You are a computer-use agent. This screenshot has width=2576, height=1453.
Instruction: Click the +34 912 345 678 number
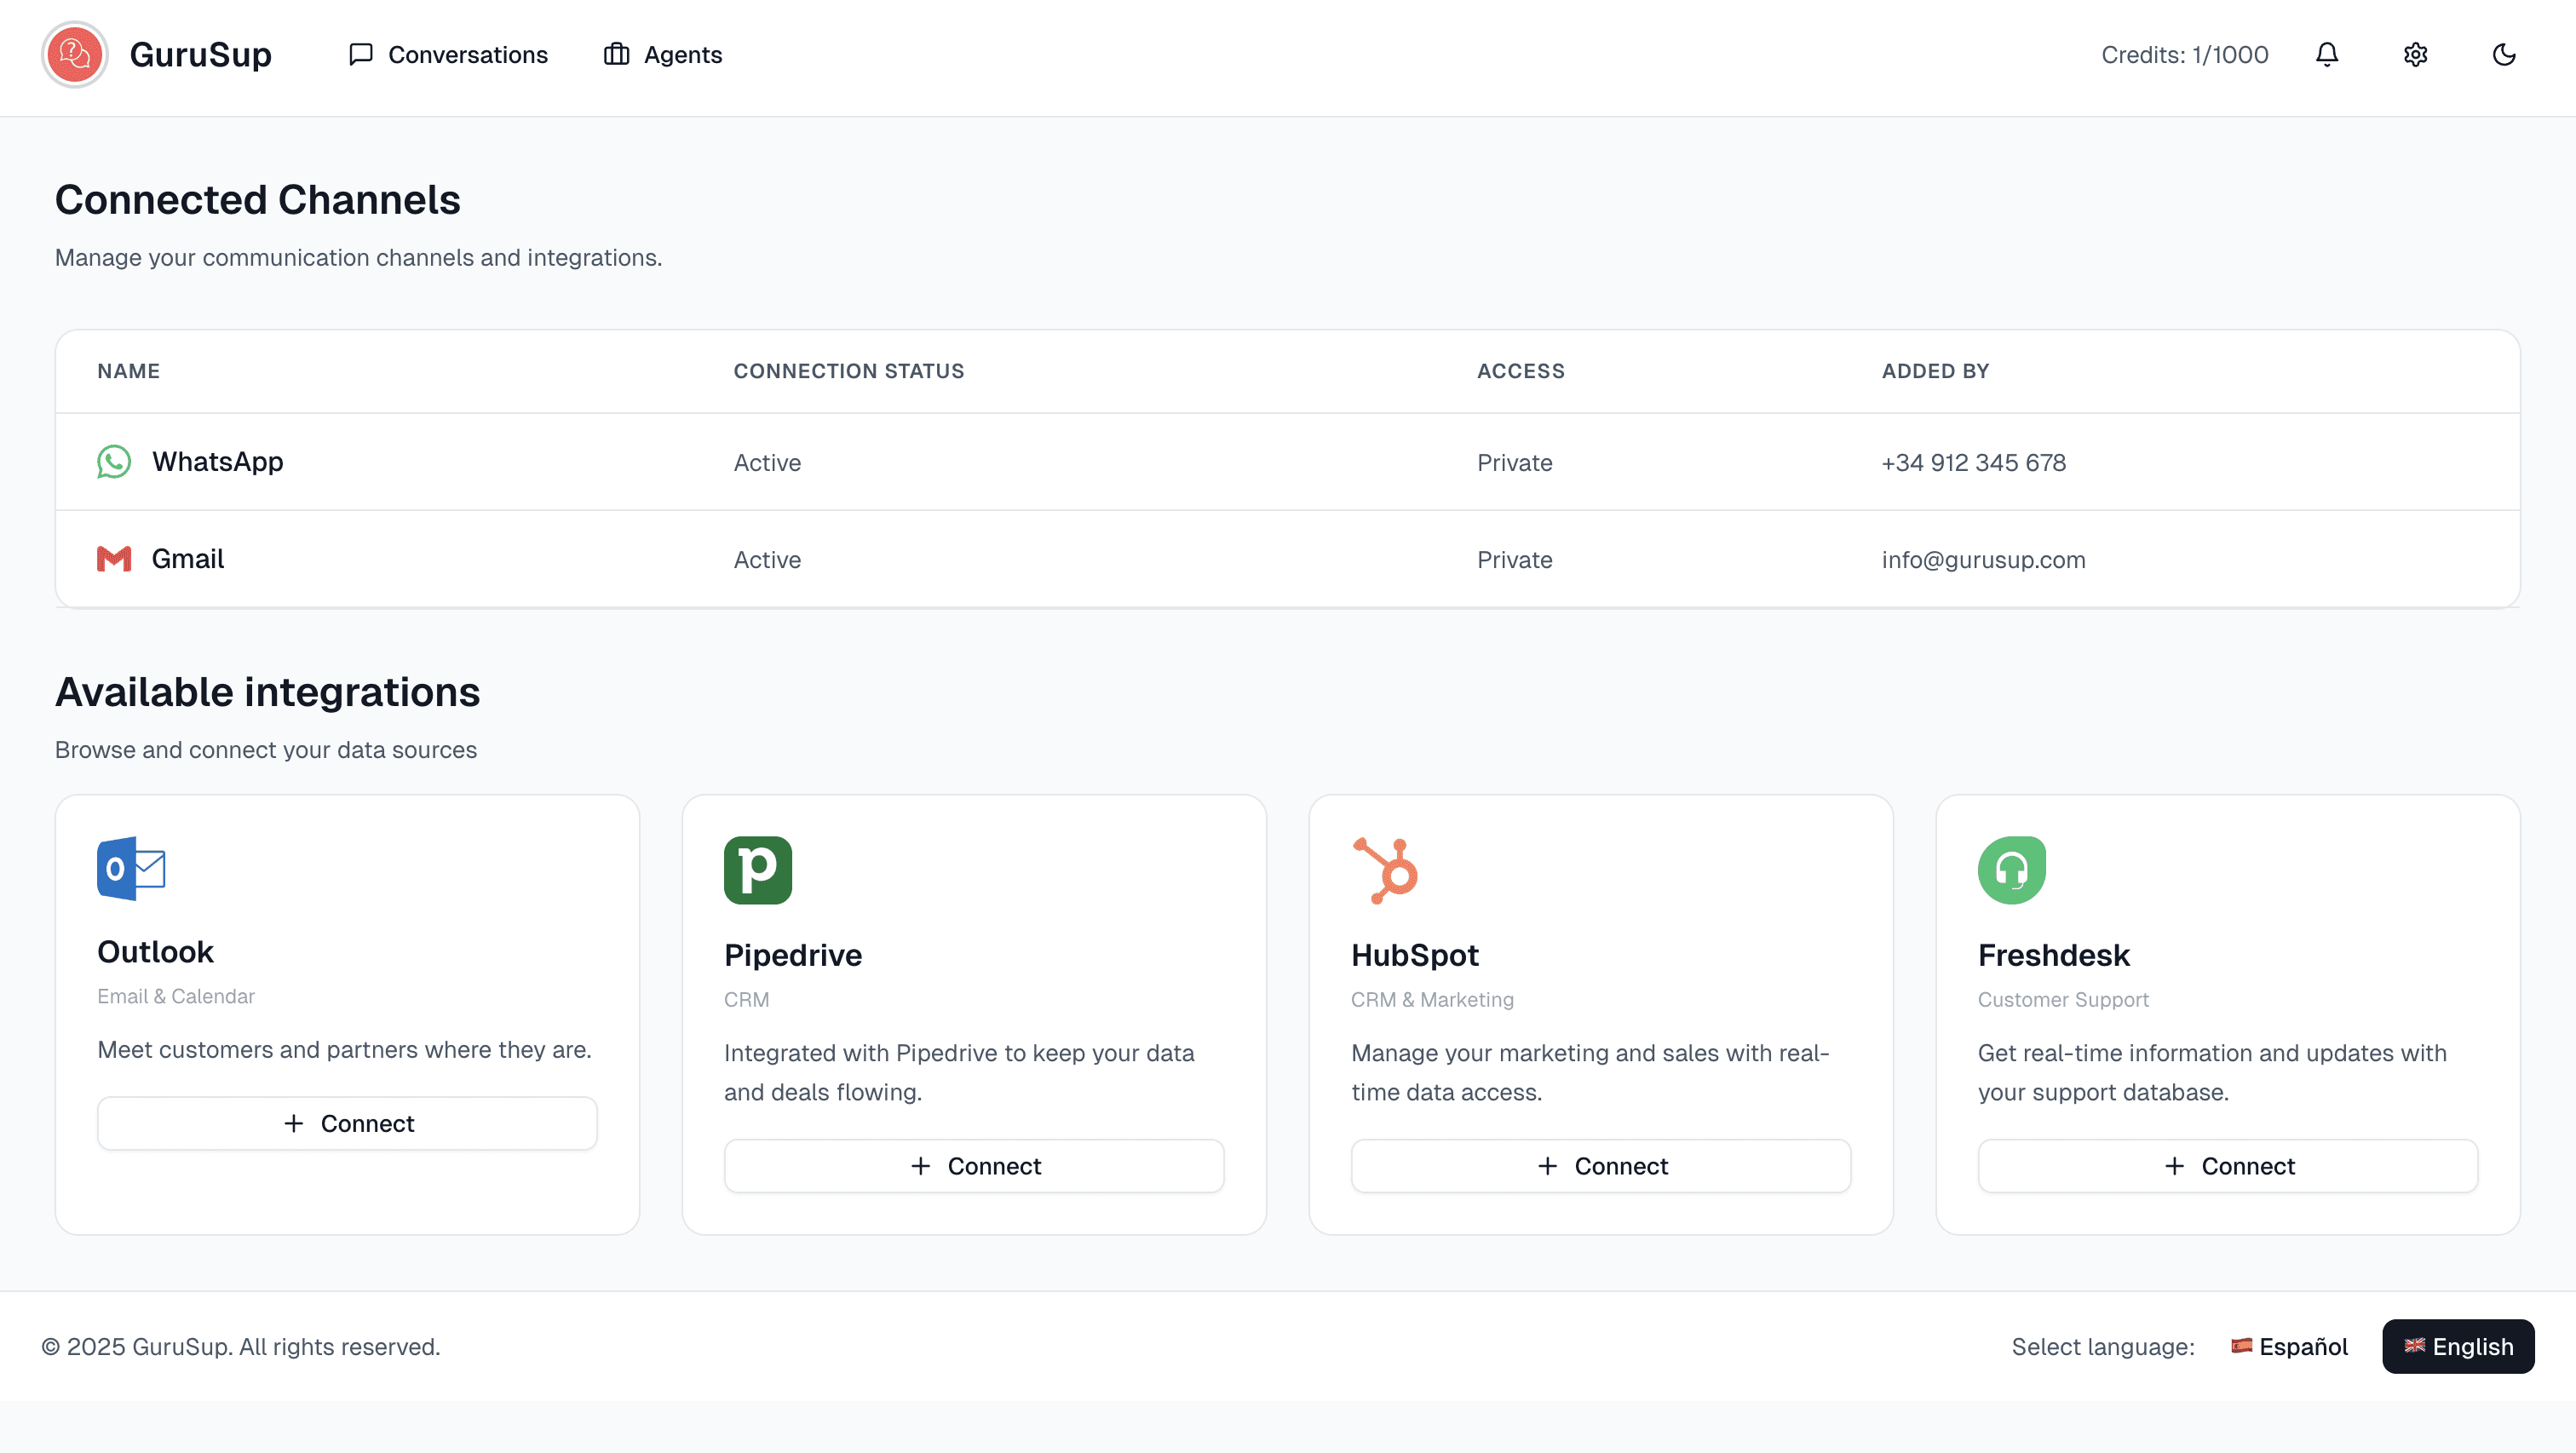click(1974, 463)
